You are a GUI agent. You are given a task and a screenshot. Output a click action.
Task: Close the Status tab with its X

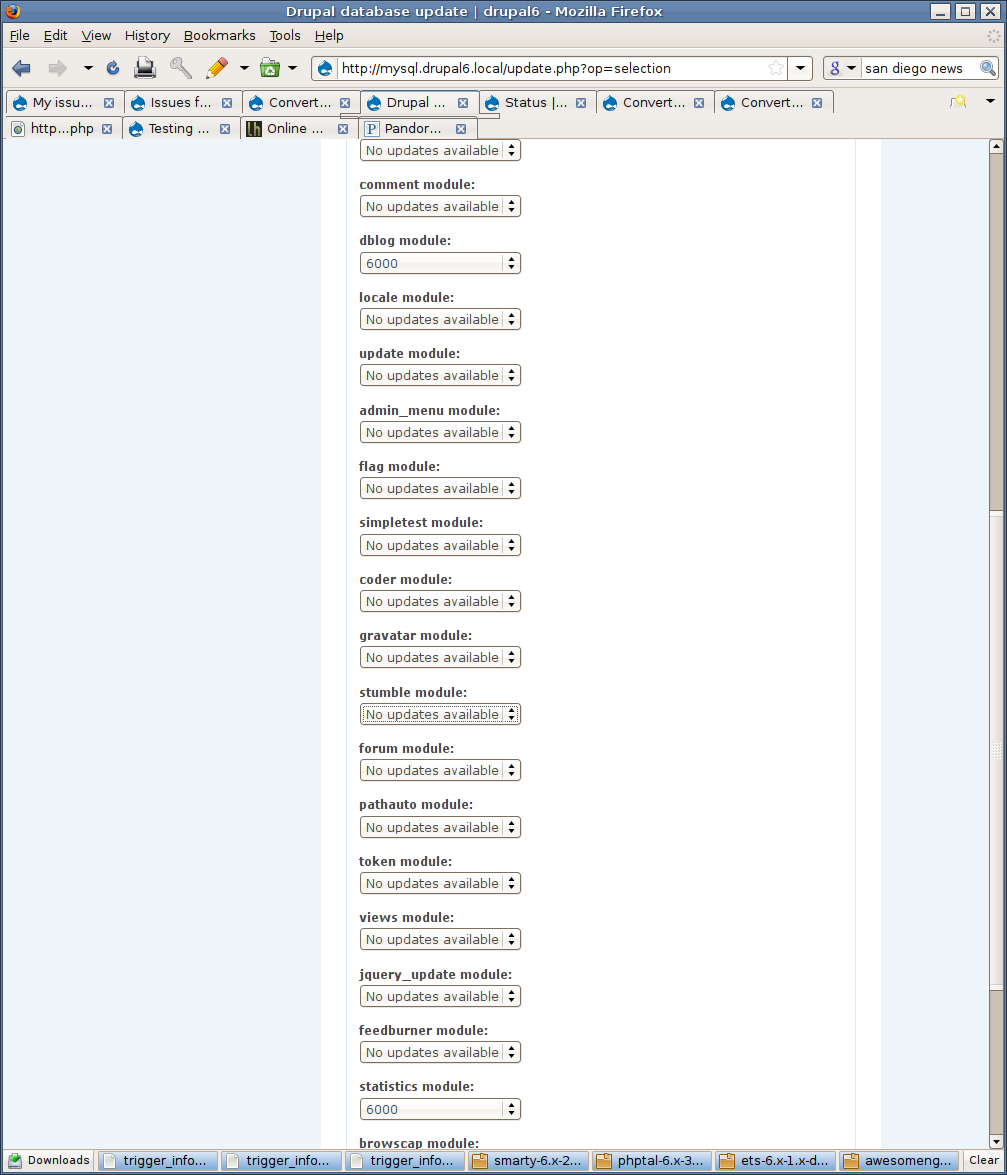click(581, 103)
